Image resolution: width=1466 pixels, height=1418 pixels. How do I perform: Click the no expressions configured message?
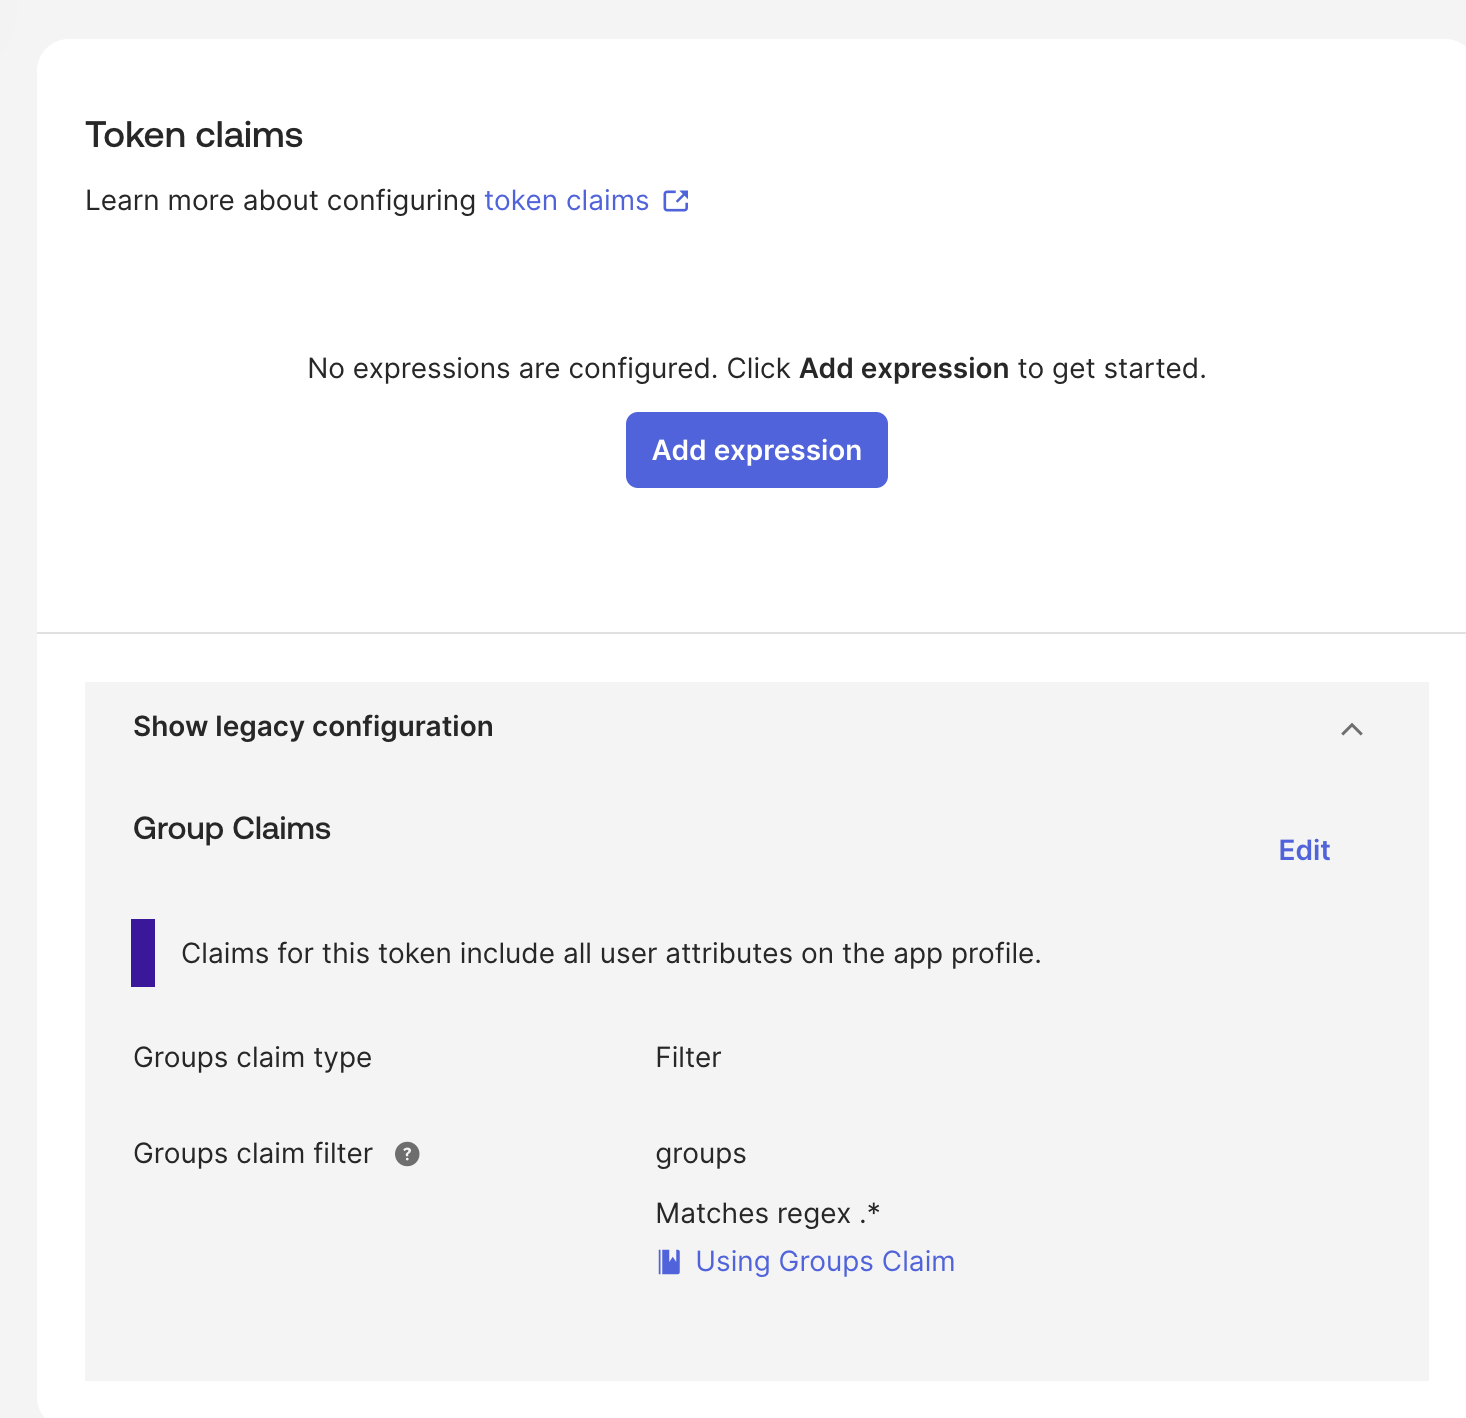[756, 368]
